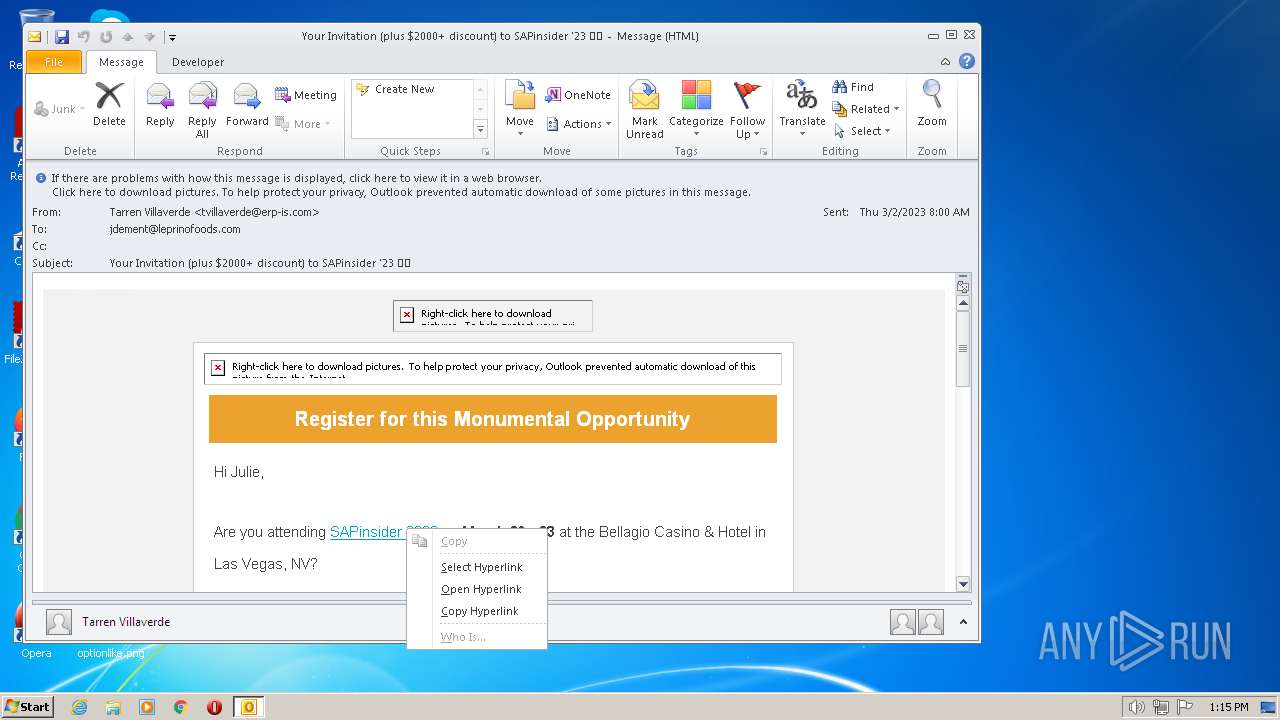Viewport: 1280px width, 720px height.
Task: Click the Reply icon
Action: click(160, 104)
